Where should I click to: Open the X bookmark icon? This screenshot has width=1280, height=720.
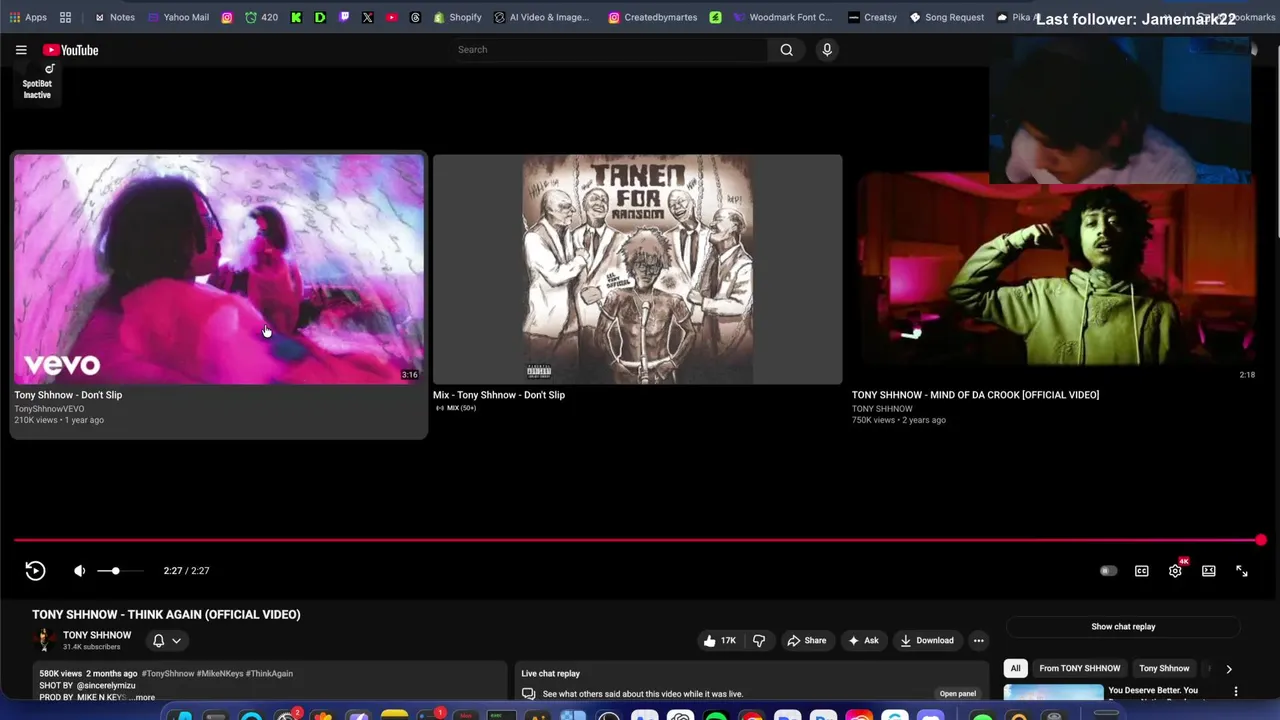[368, 17]
